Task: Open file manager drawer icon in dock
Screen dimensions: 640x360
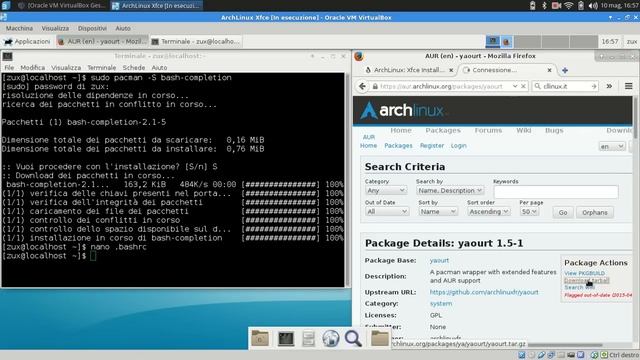Action: (309, 338)
